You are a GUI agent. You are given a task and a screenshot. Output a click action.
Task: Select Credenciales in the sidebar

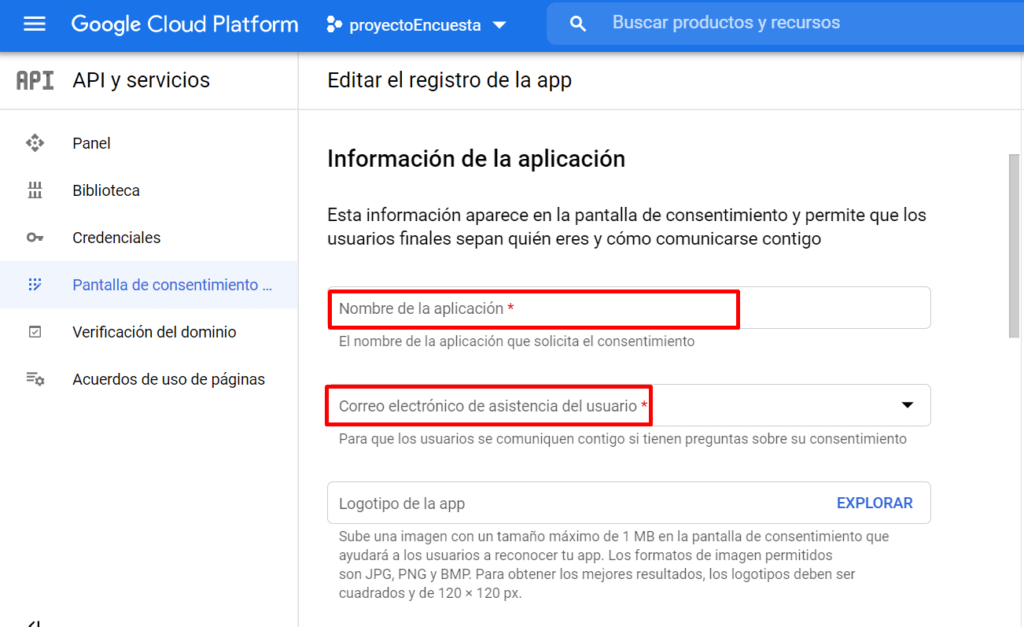(x=149, y=238)
